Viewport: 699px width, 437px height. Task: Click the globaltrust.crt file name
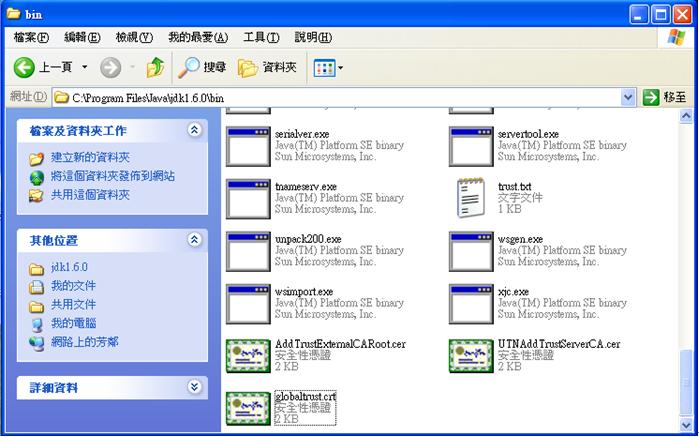305,396
